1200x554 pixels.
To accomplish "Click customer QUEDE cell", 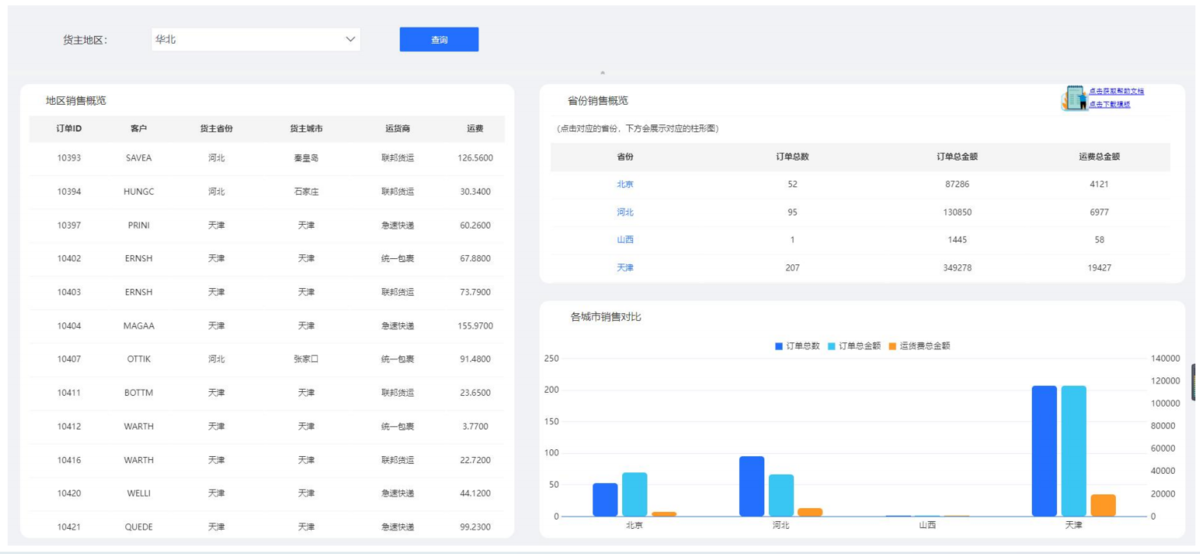I will point(139,527).
